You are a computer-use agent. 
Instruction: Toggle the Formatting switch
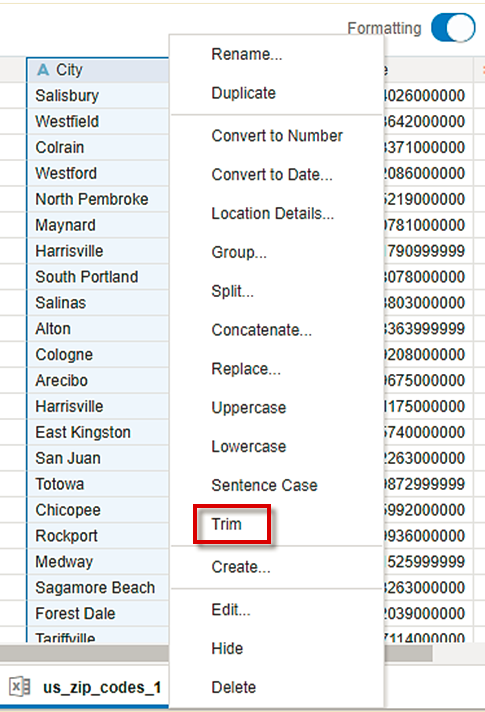(x=453, y=28)
